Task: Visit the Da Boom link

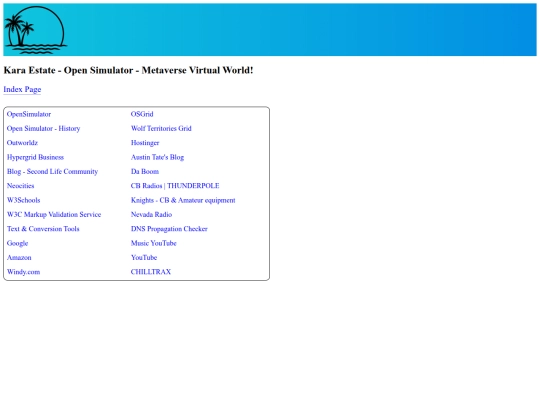Action: coord(145,172)
